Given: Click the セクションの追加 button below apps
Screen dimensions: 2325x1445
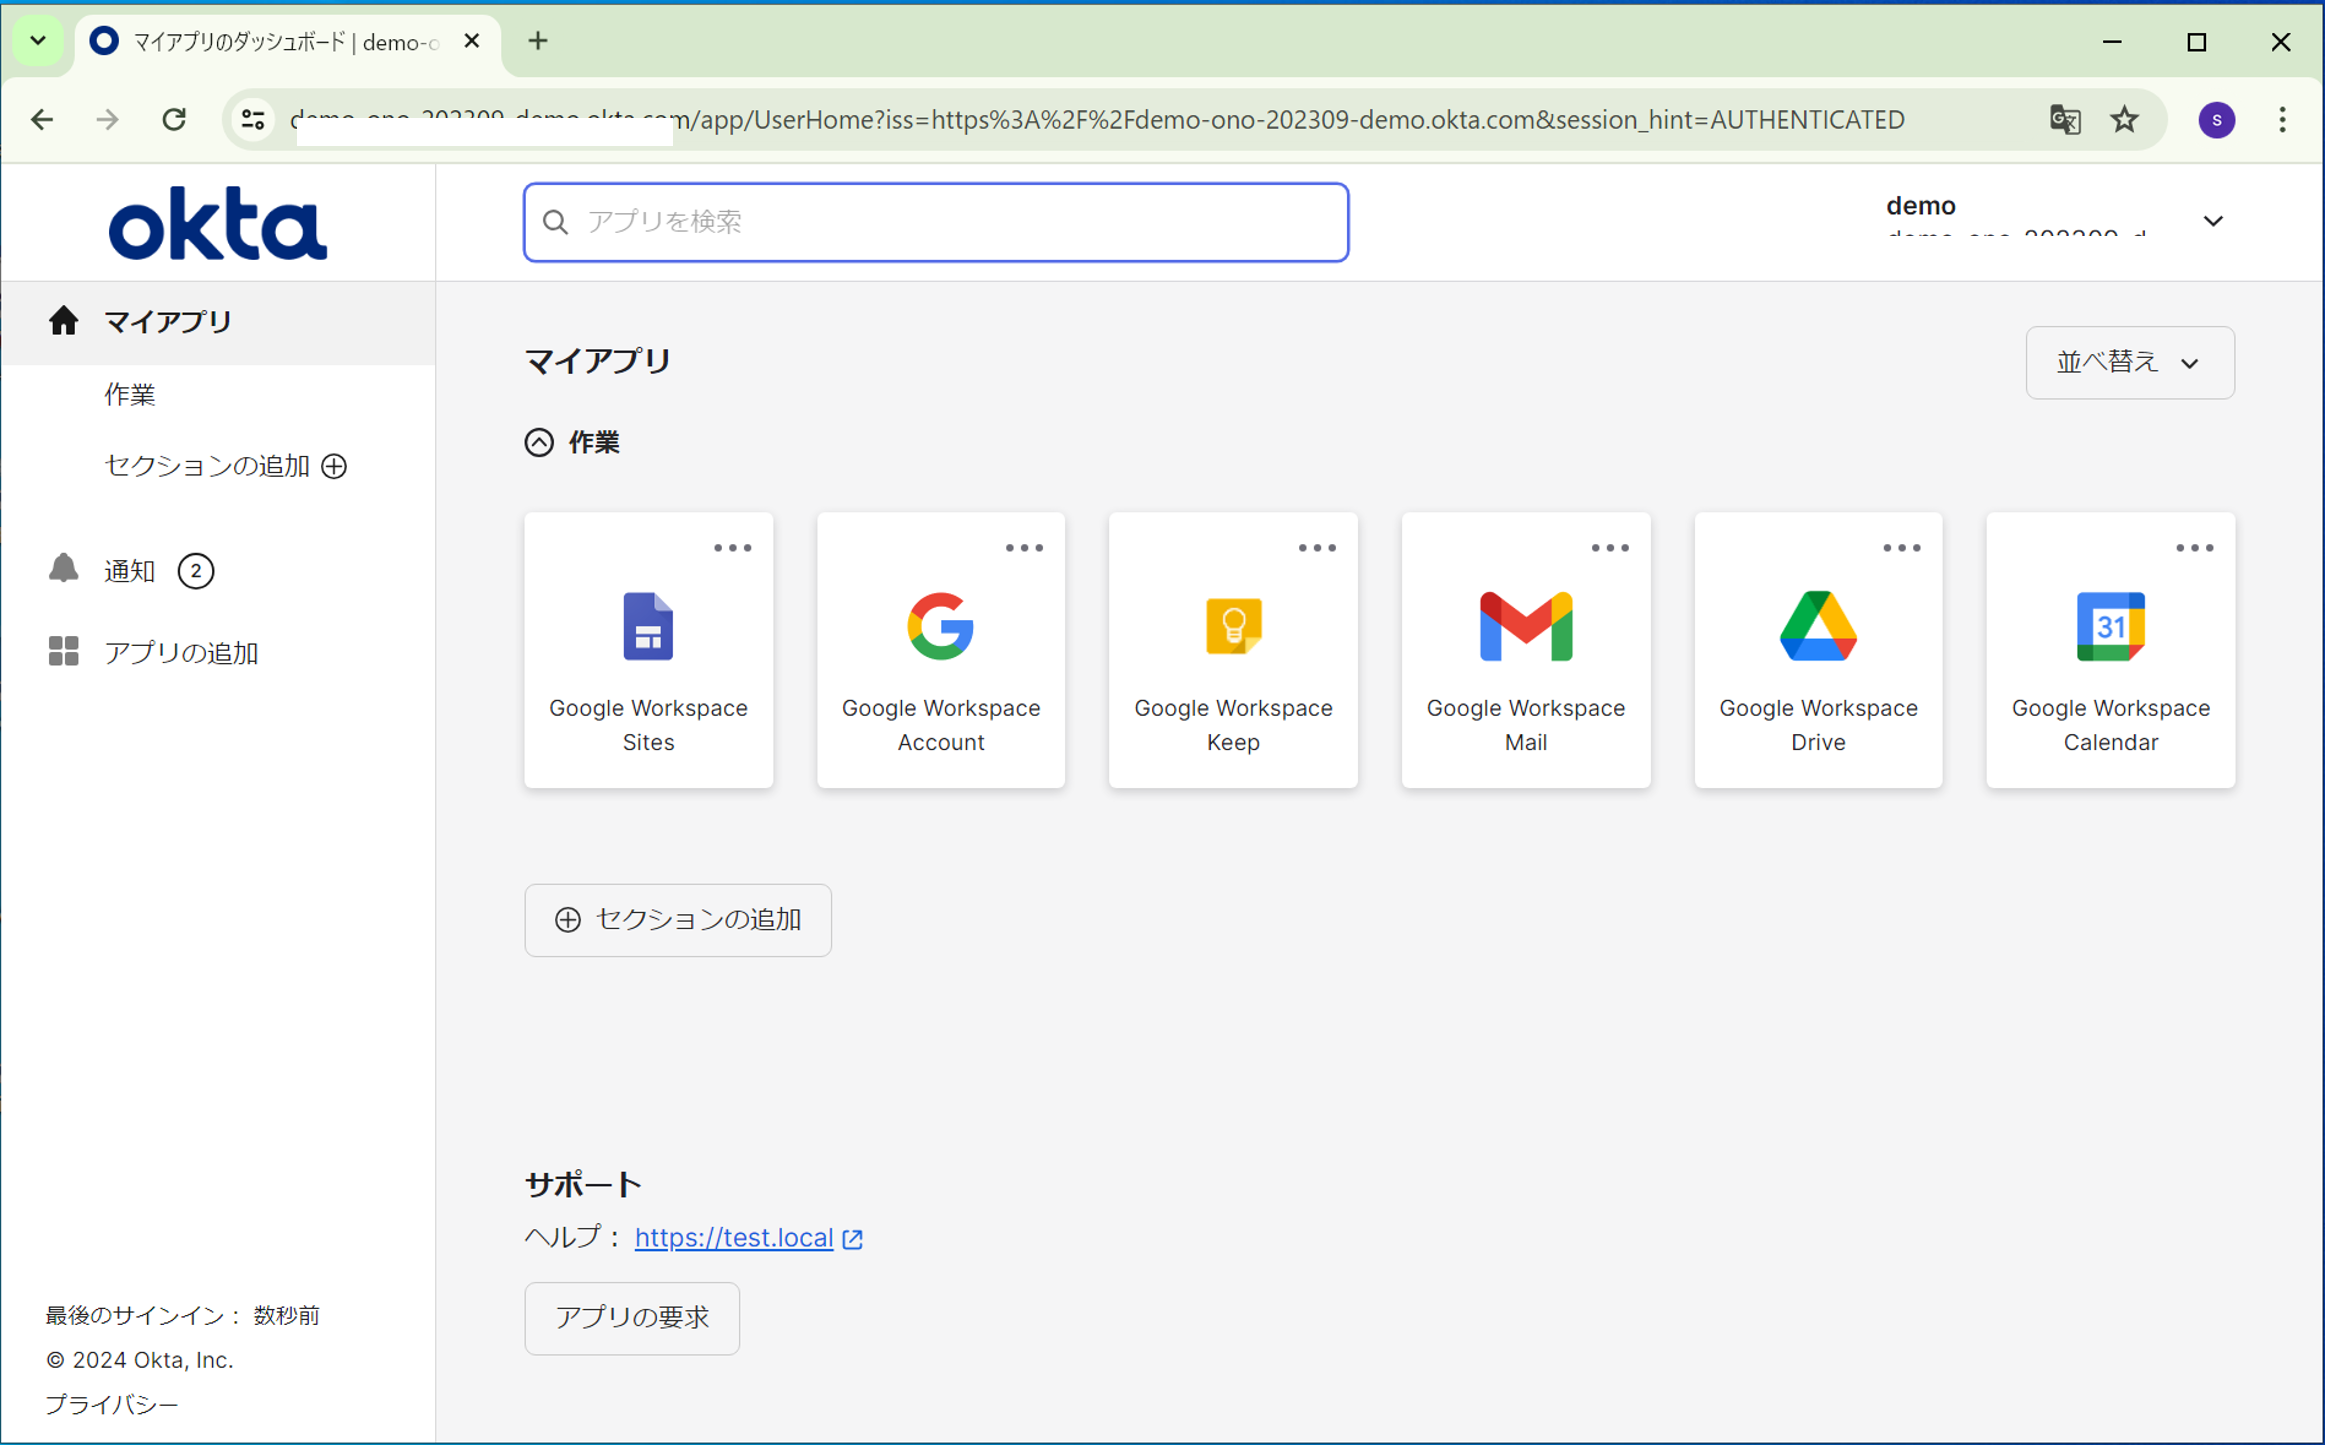Looking at the screenshot, I should 678,919.
